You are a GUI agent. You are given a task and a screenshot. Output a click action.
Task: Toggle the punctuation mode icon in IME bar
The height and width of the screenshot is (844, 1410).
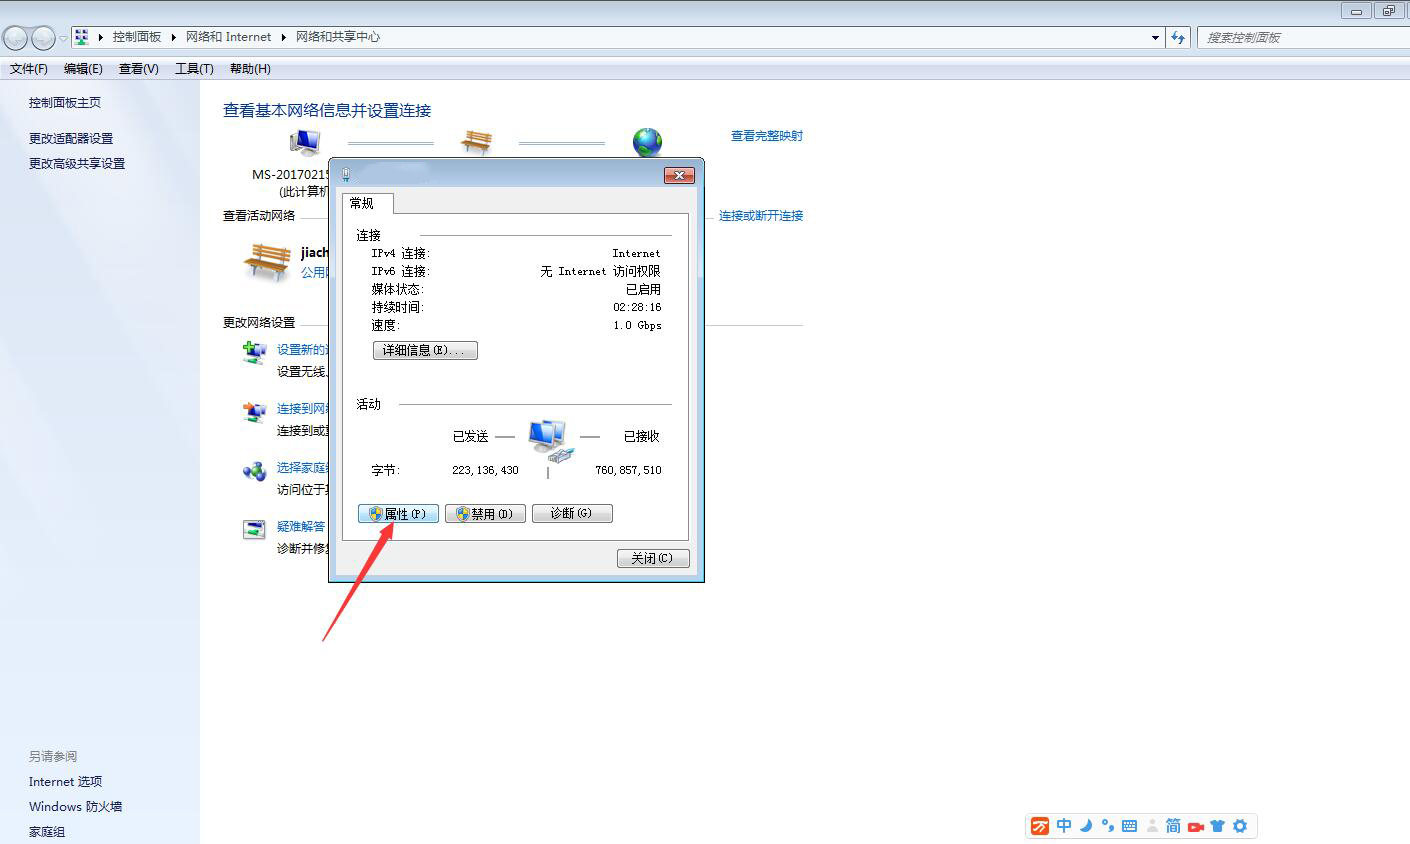point(1107,826)
